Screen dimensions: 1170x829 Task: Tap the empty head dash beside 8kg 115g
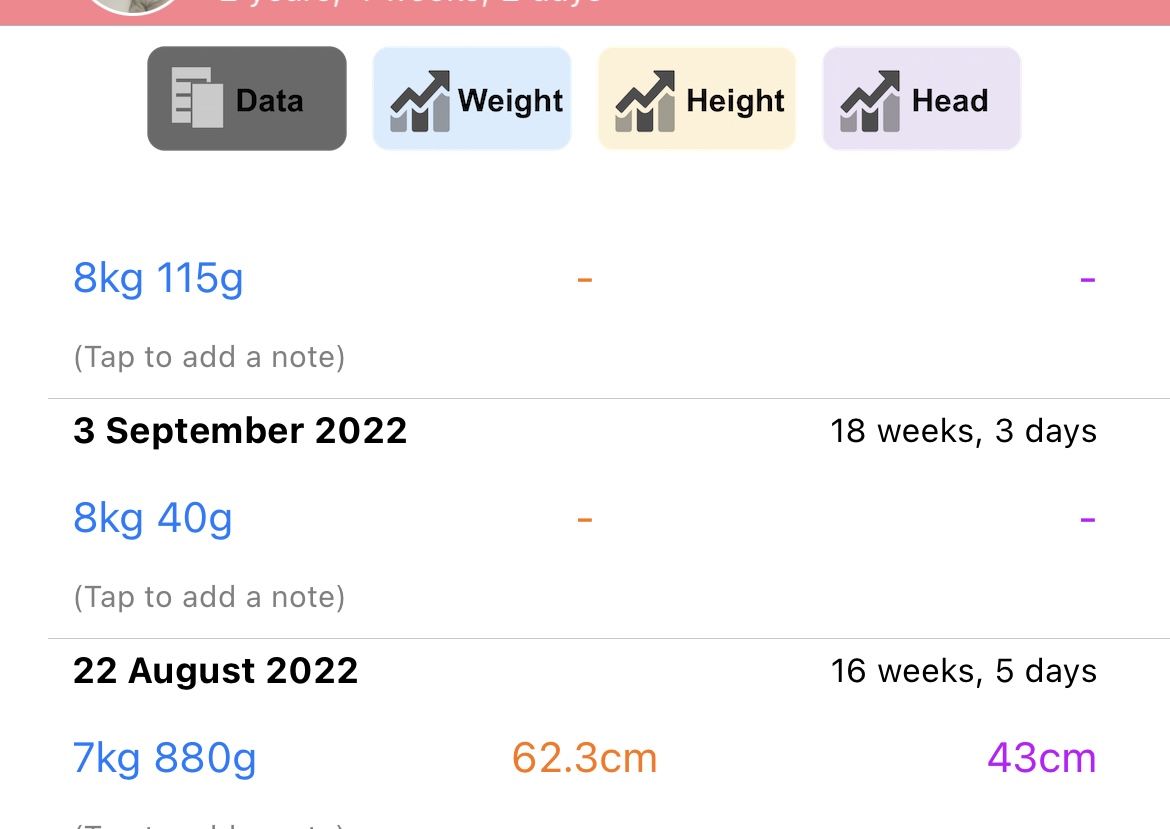click(x=1087, y=278)
